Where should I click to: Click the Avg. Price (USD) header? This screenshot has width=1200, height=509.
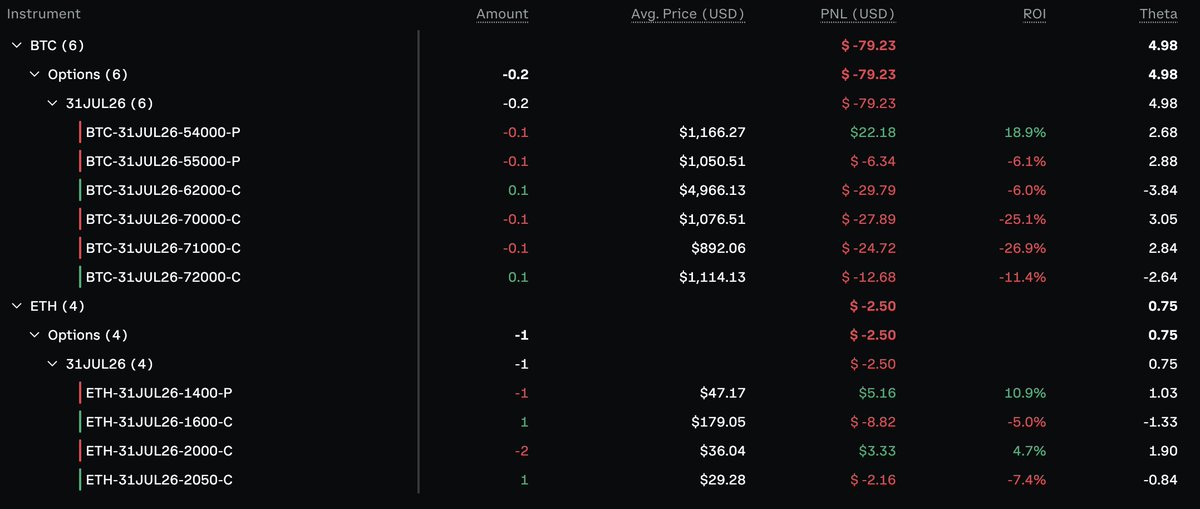[688, 14]
